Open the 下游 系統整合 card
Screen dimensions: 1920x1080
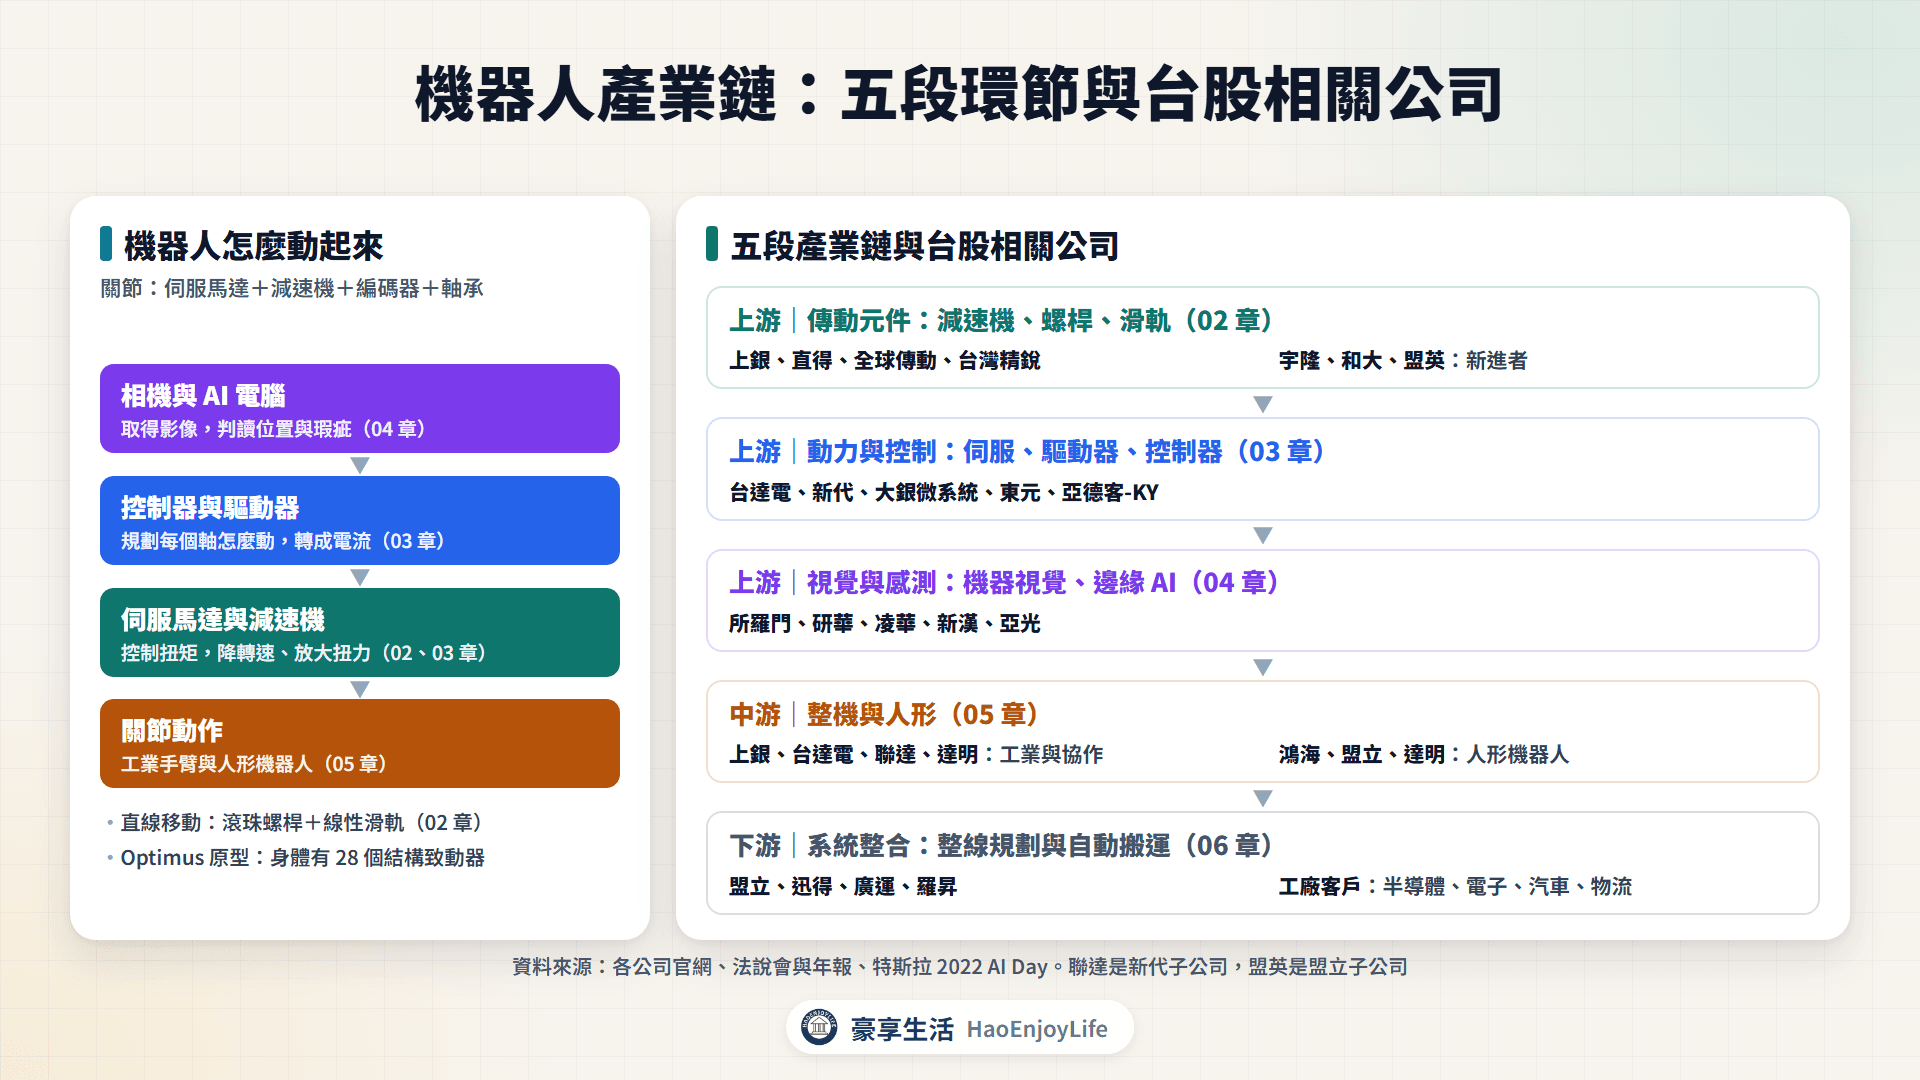point(1262,863)
